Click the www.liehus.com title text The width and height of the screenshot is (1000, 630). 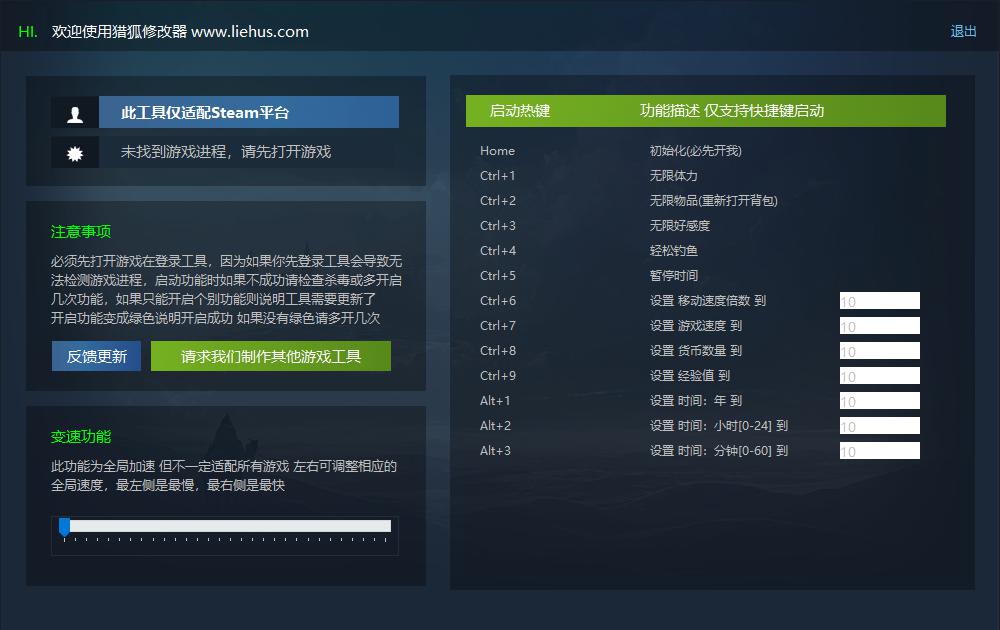pos(250,31)
